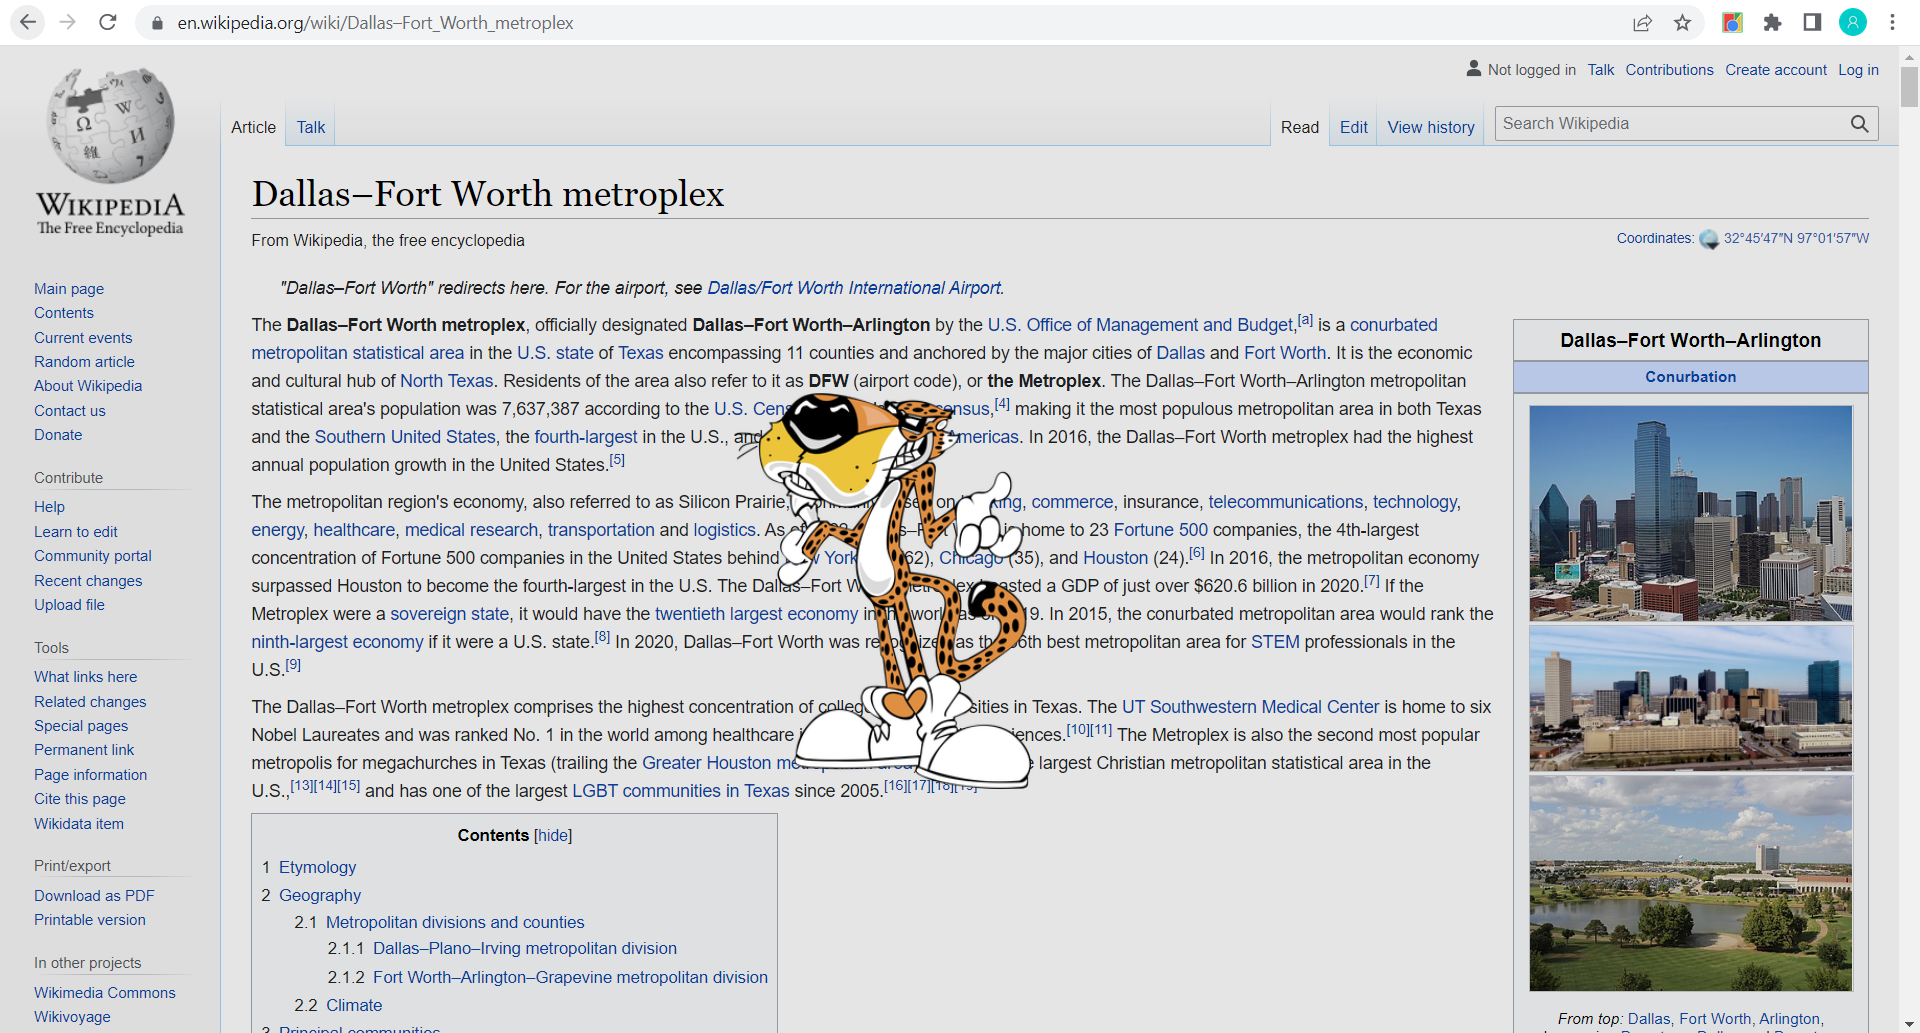Open the user Talk link in header
The width and height of the screenshot is (1920, 1033).
(1600, 70)
